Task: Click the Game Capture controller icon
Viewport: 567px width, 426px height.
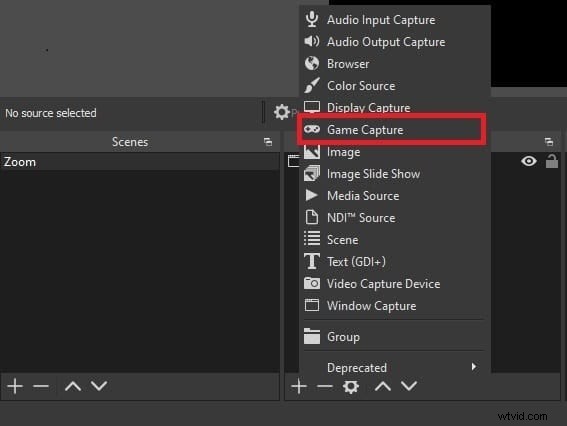Action: pyautogui.click(x=312, y=129)
